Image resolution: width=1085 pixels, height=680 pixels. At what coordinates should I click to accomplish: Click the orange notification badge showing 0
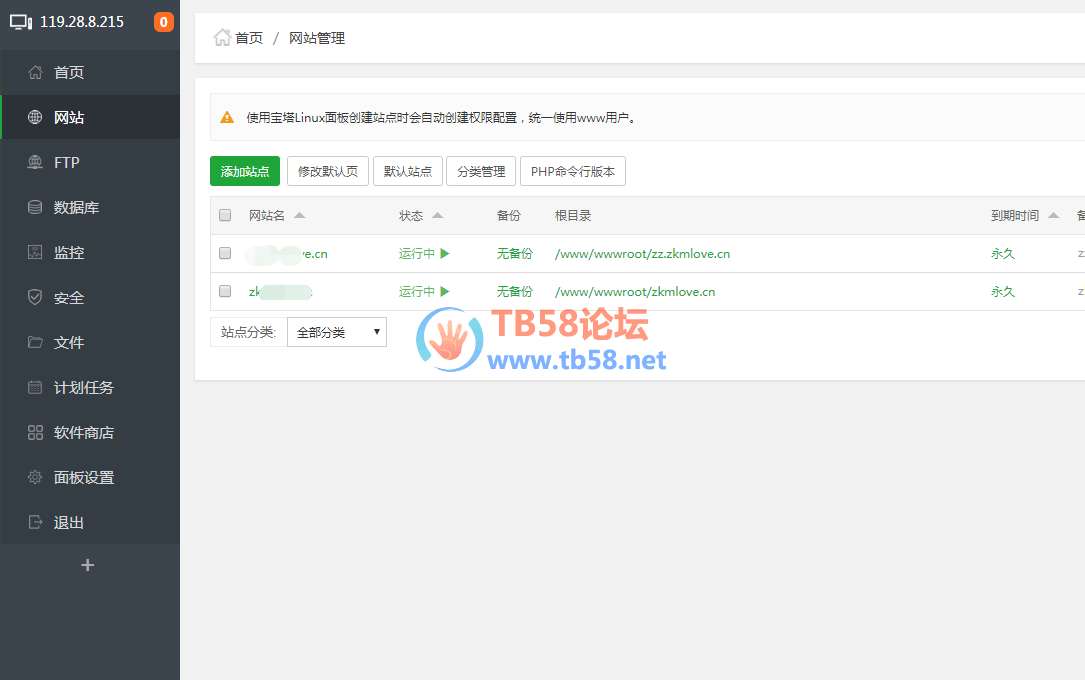tap(164, 22)
